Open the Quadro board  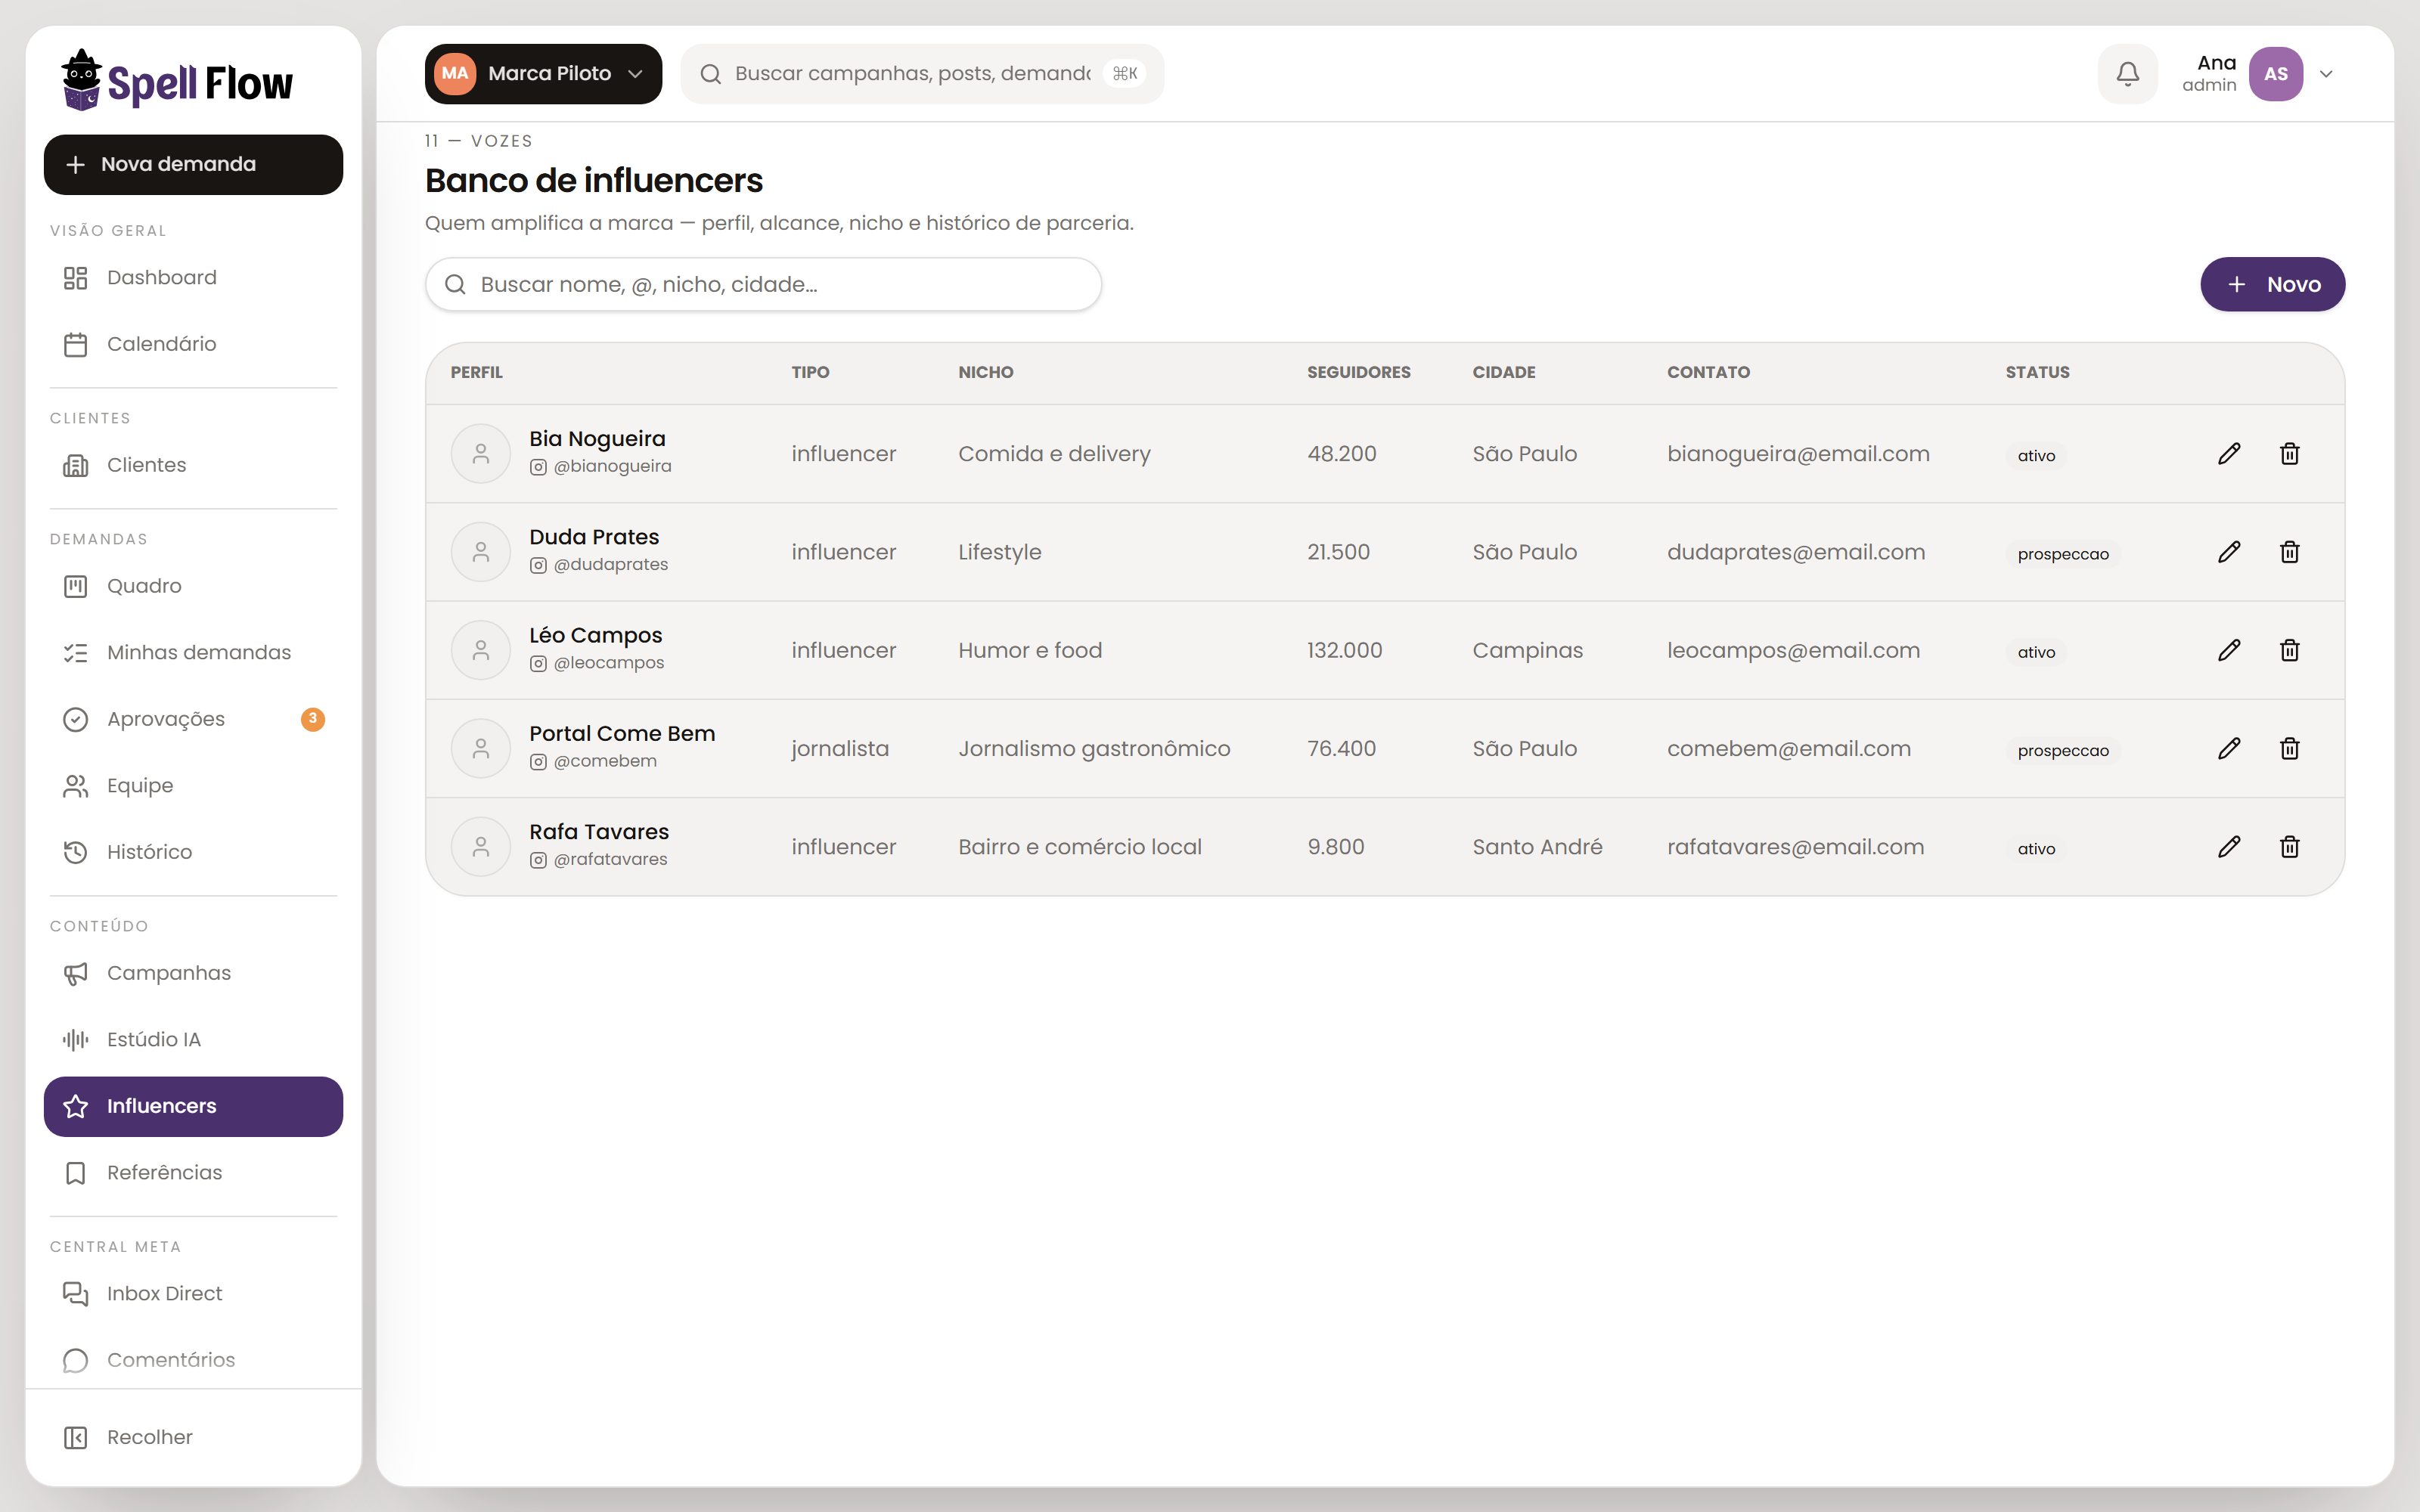193,586
